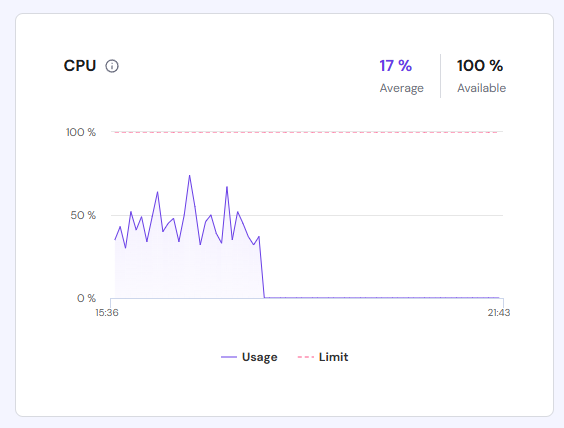This screenshot has height=428, width=564.
Task: Click the Average caption text
Action: [401, 88]
